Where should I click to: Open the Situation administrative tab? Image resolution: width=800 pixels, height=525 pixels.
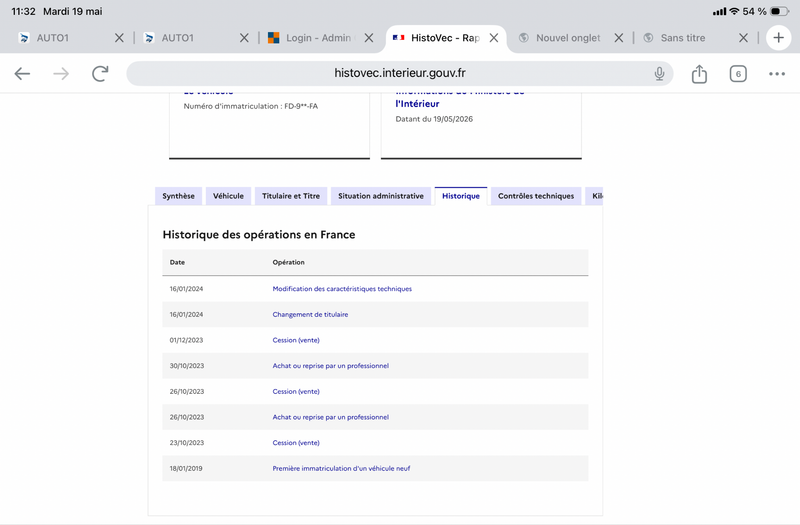pos(381,196)
